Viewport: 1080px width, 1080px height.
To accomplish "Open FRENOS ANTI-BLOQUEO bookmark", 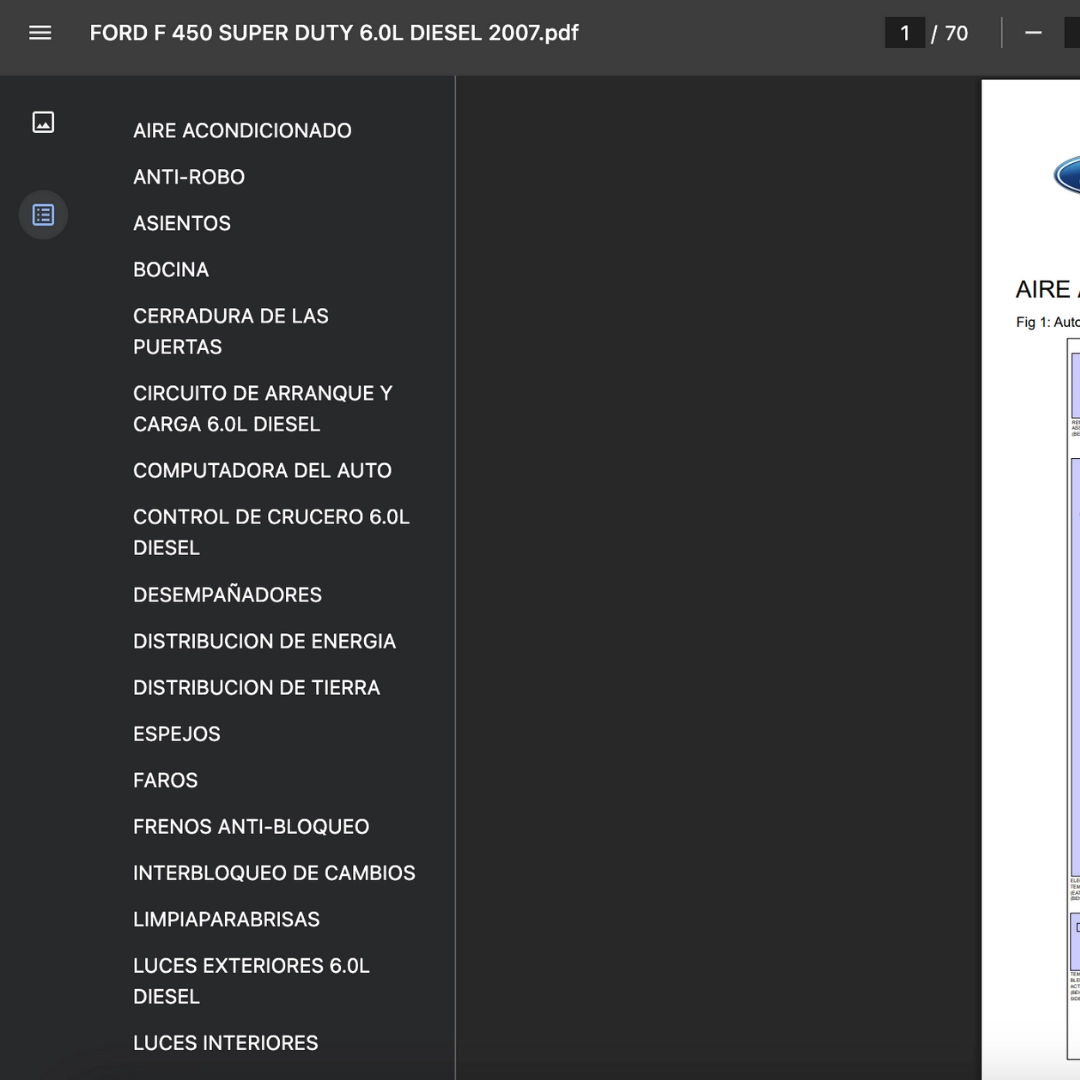I will [x=251, y=827].
